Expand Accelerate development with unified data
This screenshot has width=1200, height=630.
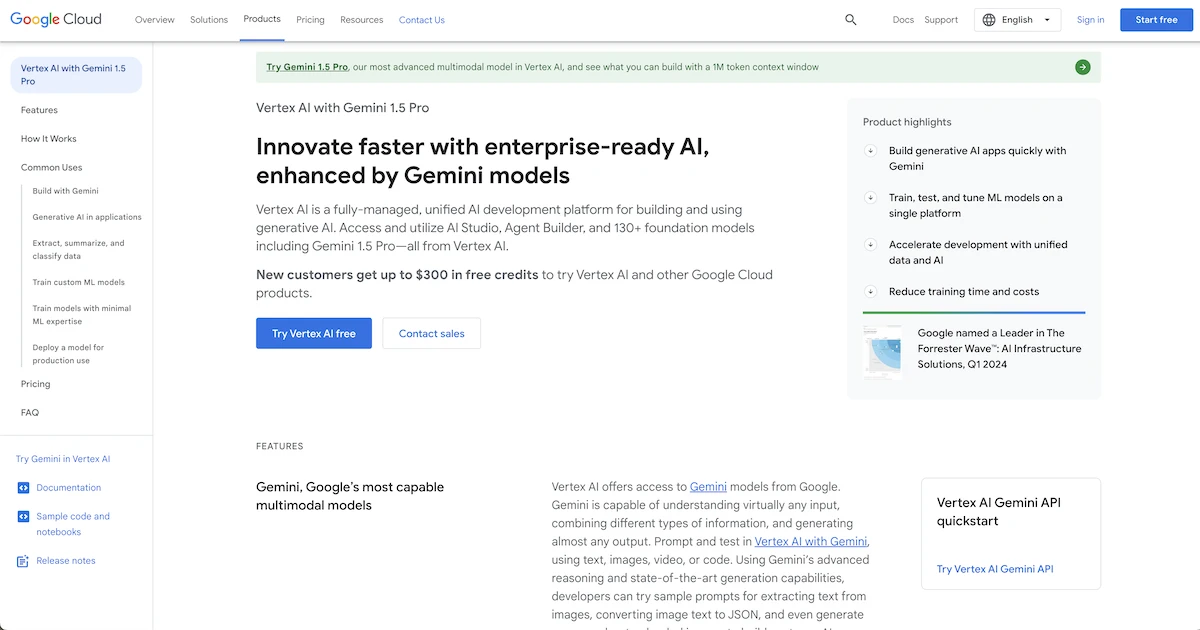871,245
